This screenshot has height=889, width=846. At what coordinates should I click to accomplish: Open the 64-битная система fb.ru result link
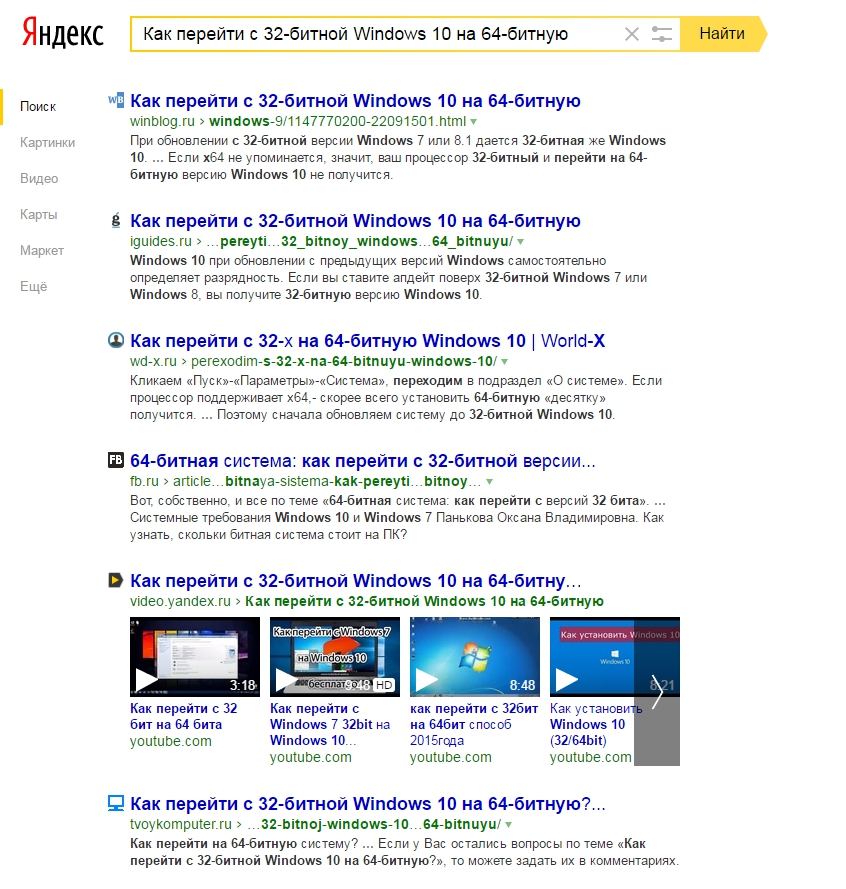coord(363,461)
